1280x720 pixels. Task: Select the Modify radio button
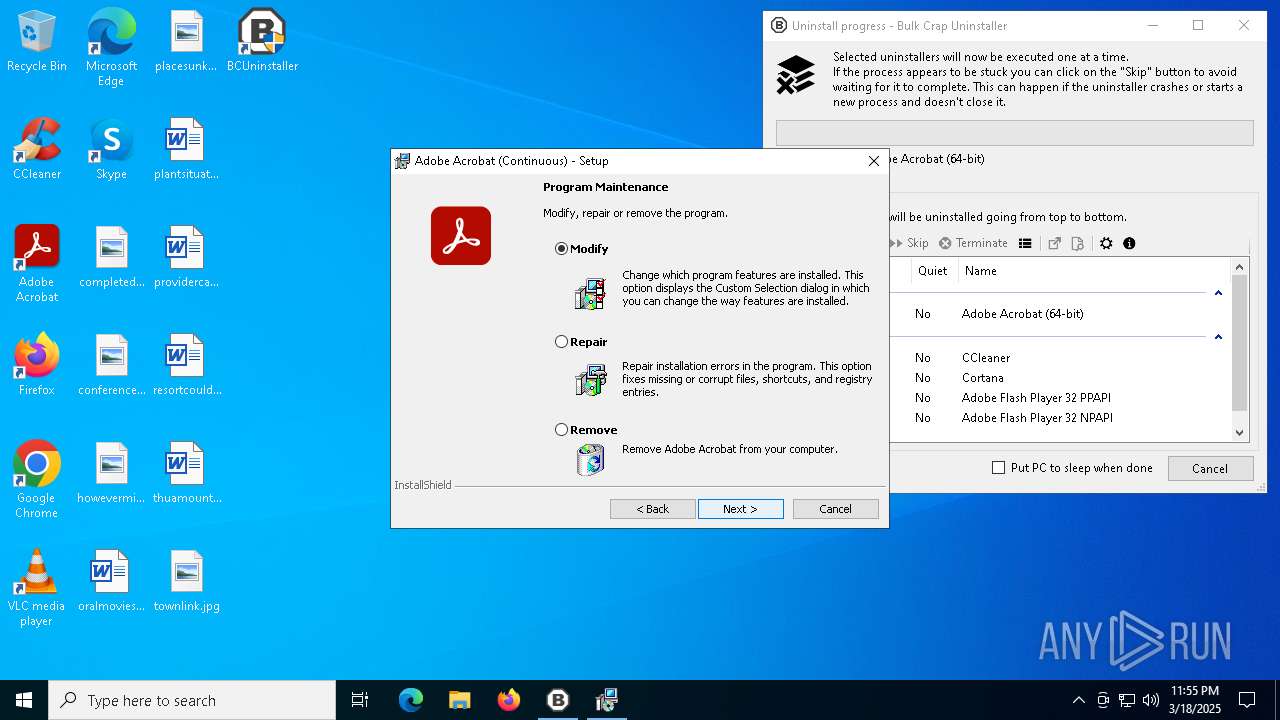(x=561, y=249)
